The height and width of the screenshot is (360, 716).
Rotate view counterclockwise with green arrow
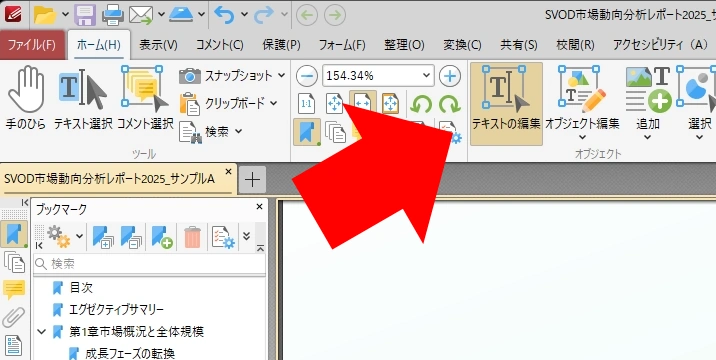coord(421,105)
